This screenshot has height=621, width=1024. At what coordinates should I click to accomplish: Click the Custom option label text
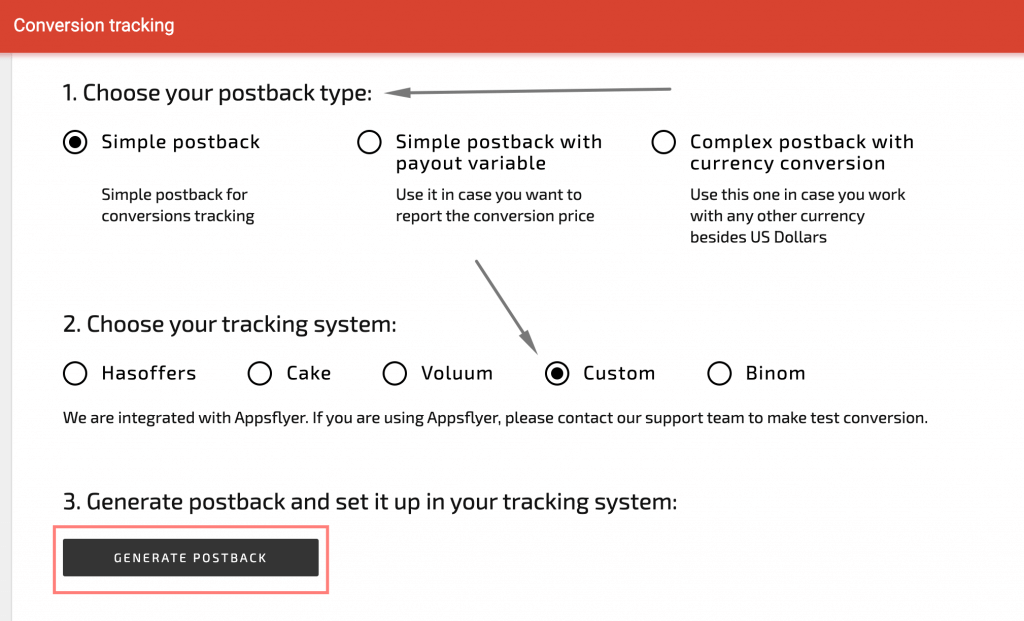point(618,373)
